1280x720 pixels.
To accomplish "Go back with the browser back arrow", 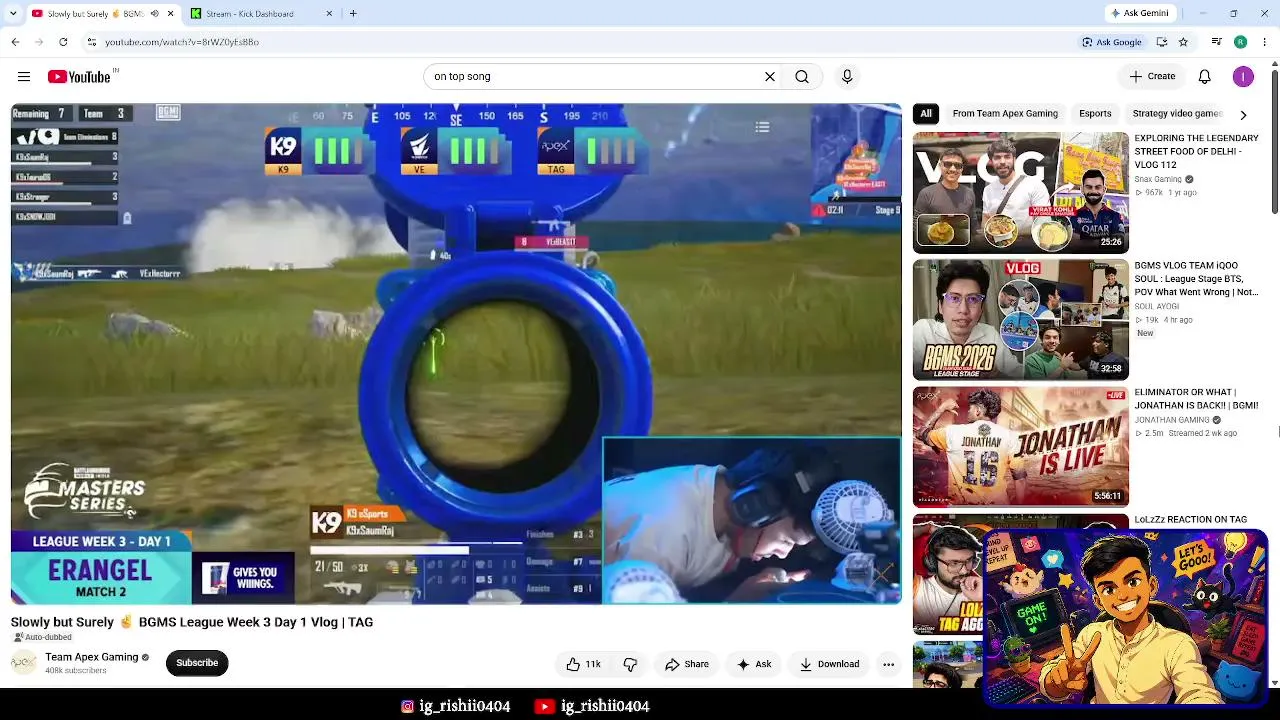I will 15,42.
